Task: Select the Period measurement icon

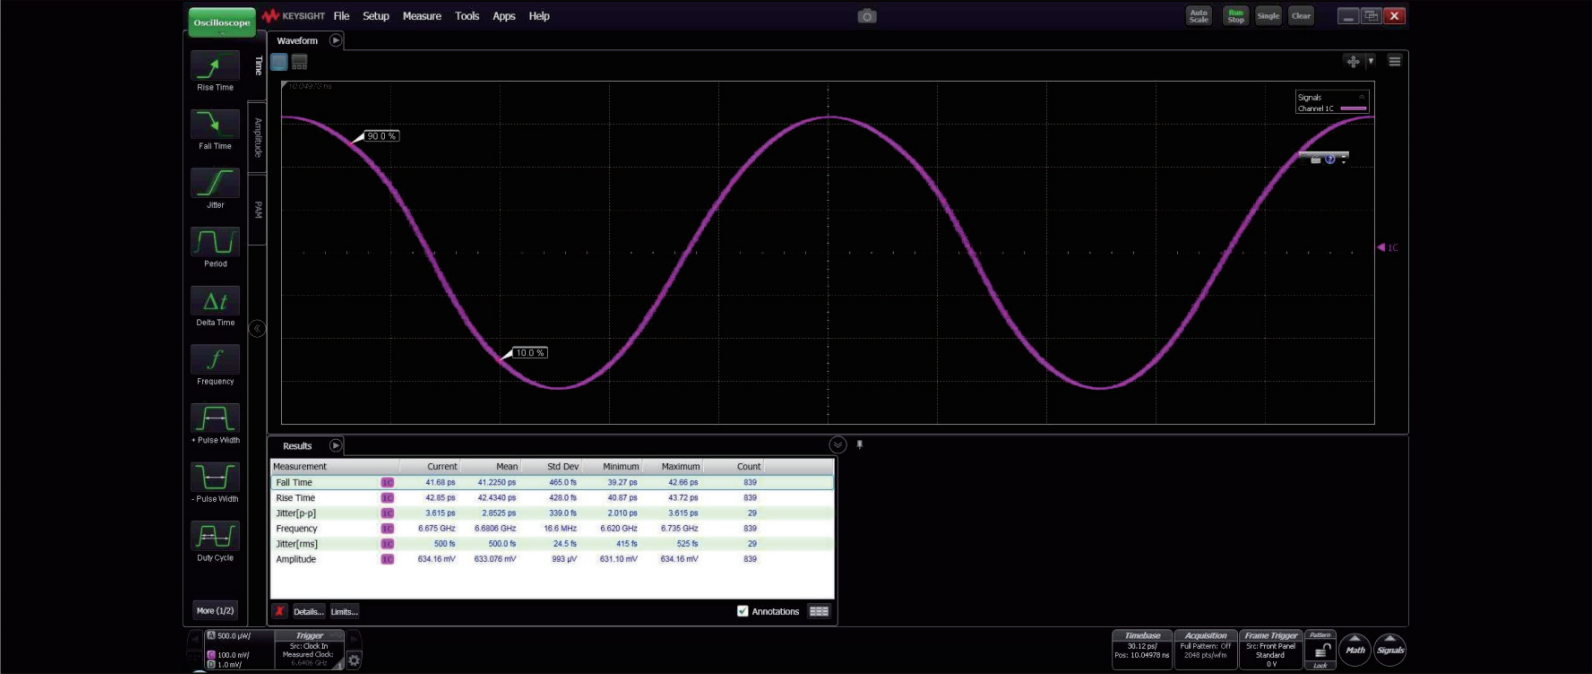Action: [x=215, y=243]
